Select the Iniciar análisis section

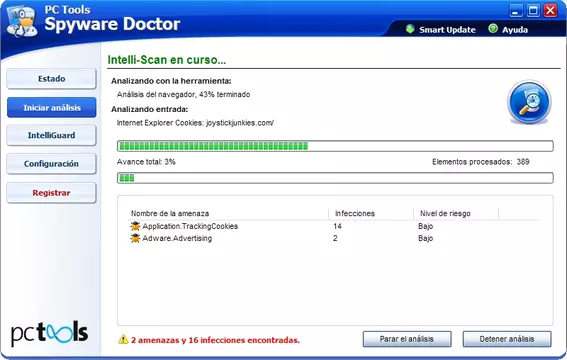point(52,108)
